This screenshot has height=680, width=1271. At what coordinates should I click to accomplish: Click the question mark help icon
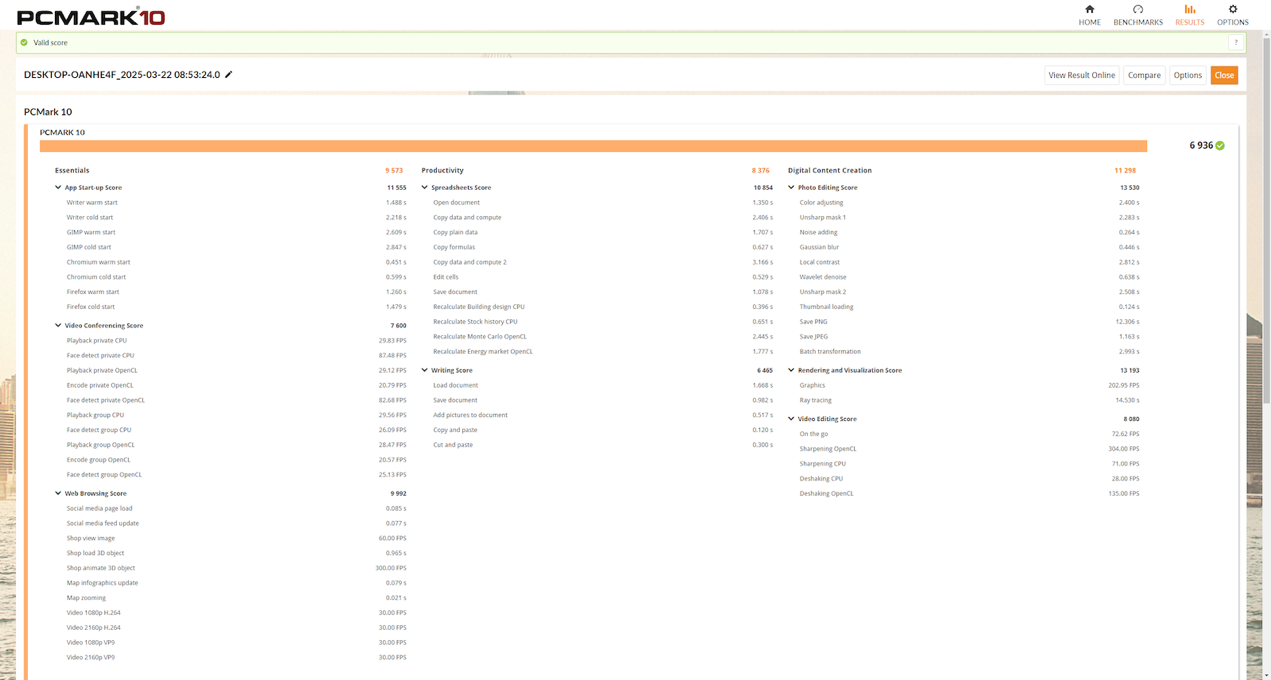coord(1236,43)
